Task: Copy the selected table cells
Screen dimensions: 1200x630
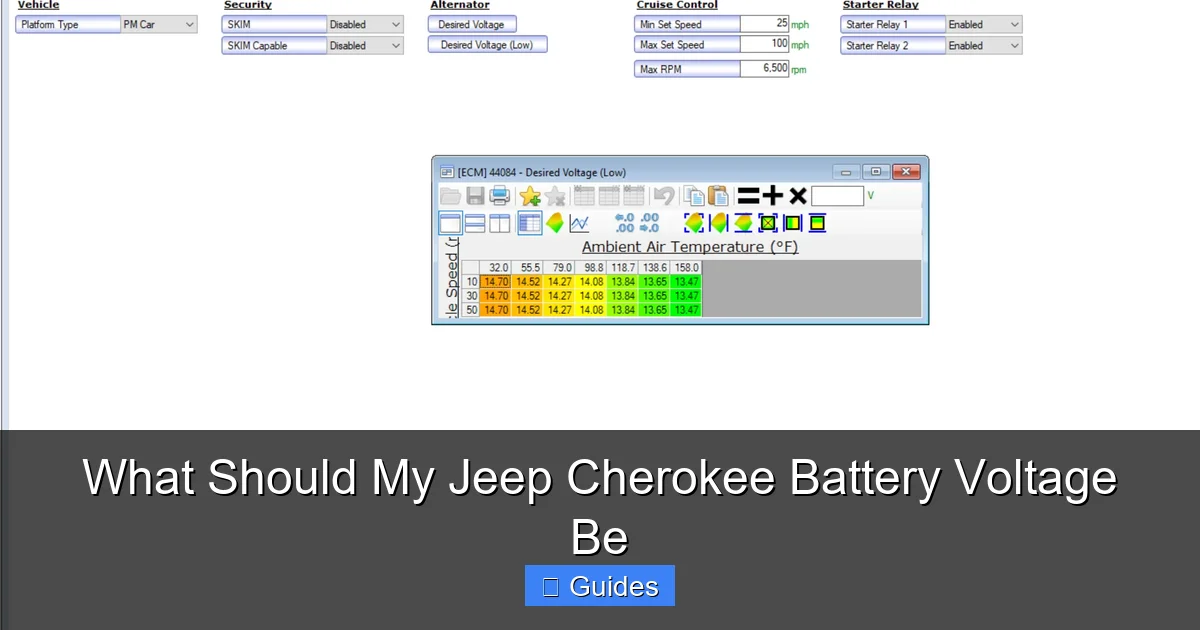Action: pos(691,196)
